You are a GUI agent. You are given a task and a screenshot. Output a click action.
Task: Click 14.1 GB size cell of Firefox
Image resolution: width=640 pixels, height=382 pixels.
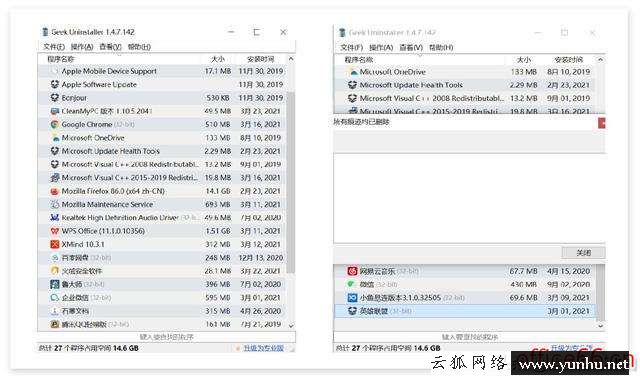pos(218,191)
